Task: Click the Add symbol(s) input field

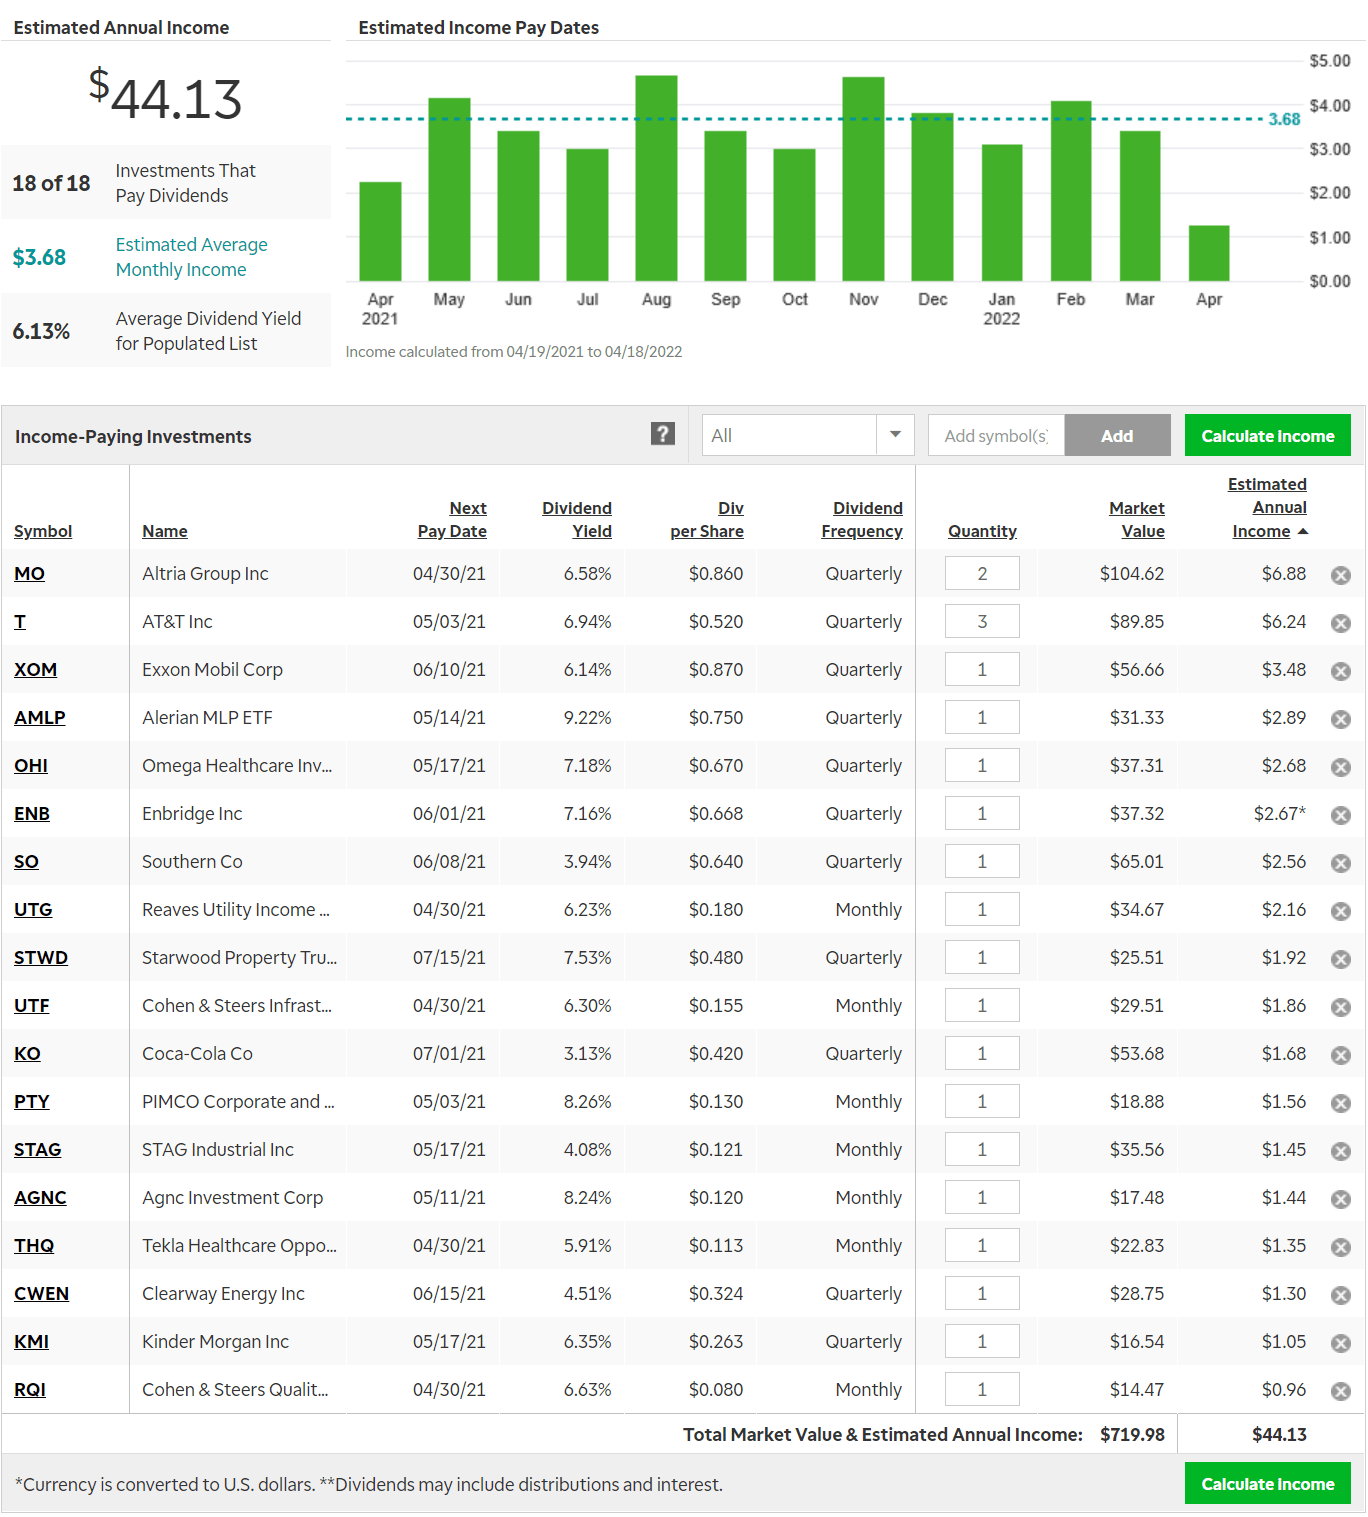Action: [x=996, y=435]
